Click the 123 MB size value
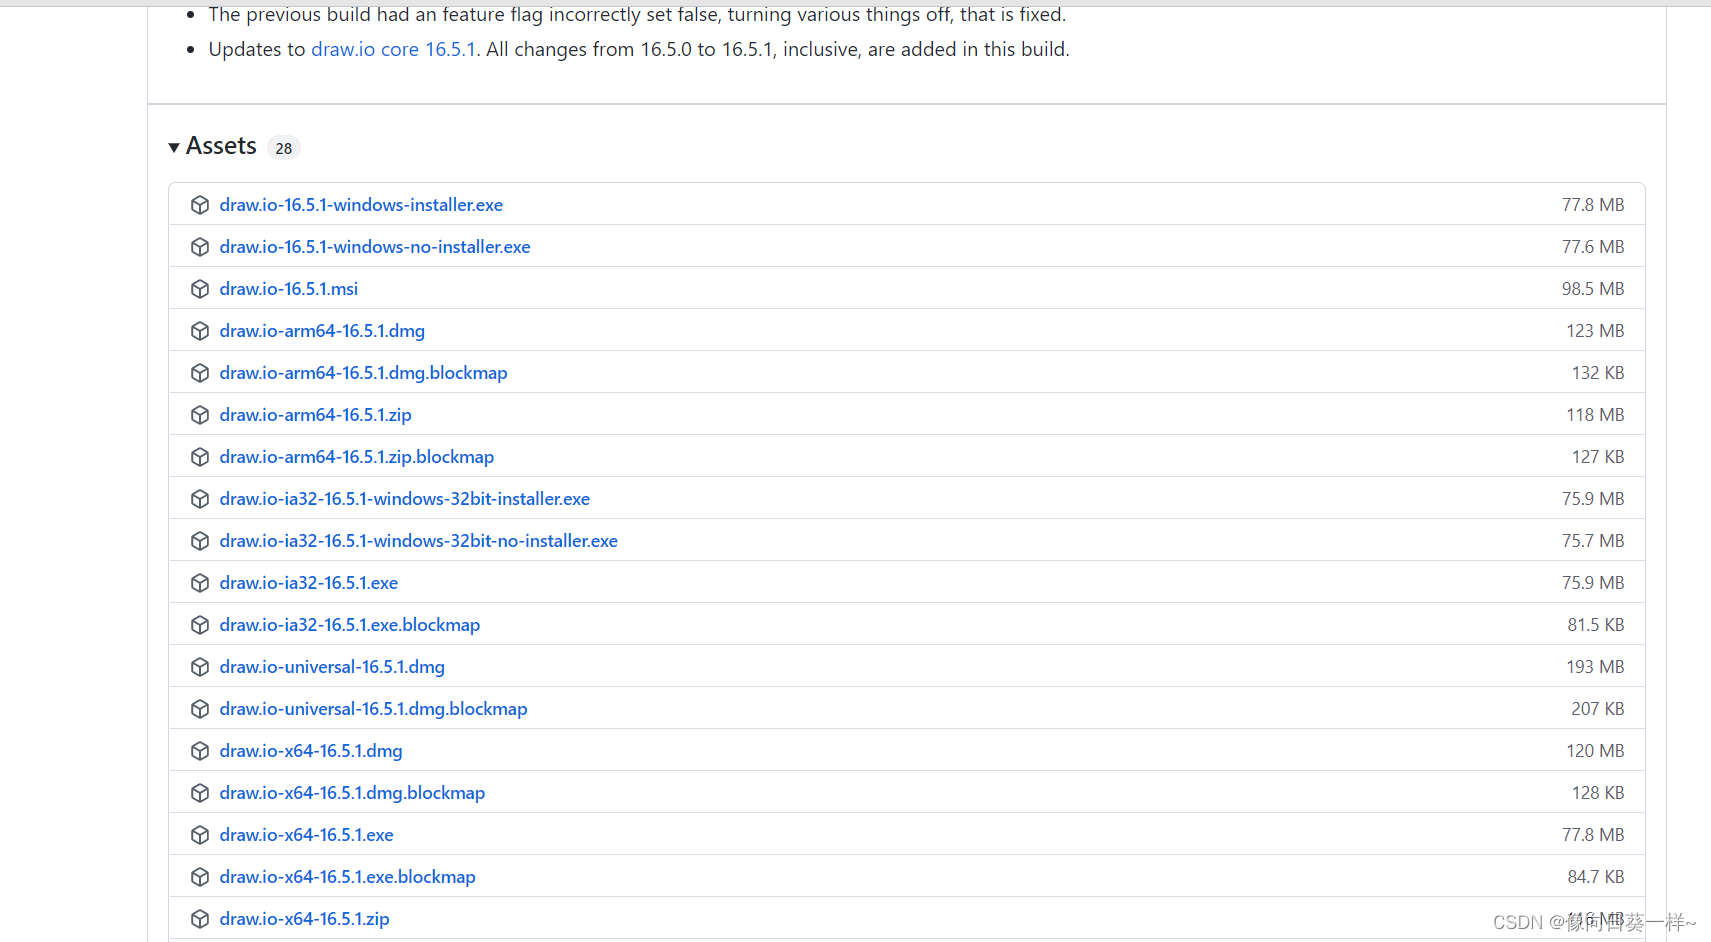 coord(1595,331)
